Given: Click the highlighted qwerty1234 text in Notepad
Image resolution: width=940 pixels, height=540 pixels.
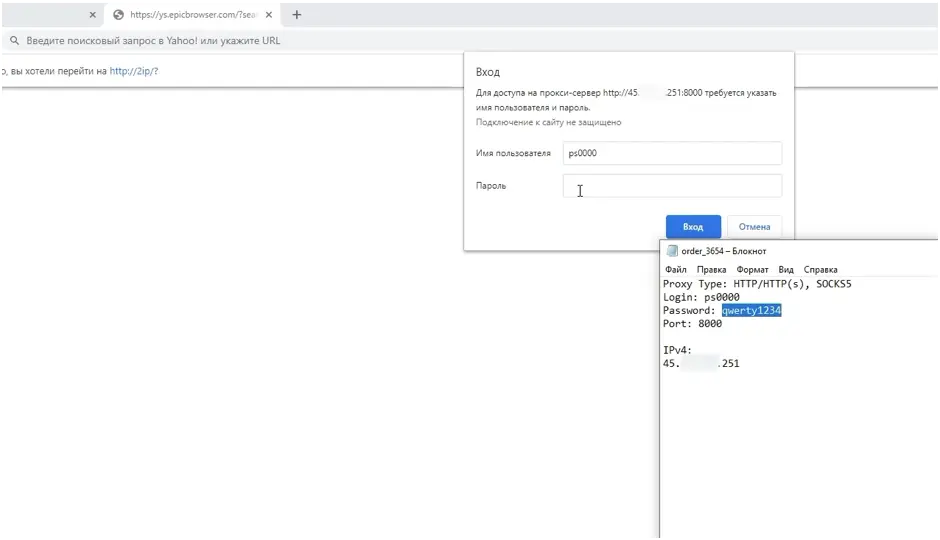Looking at the screenshot, I should (751, 311).
